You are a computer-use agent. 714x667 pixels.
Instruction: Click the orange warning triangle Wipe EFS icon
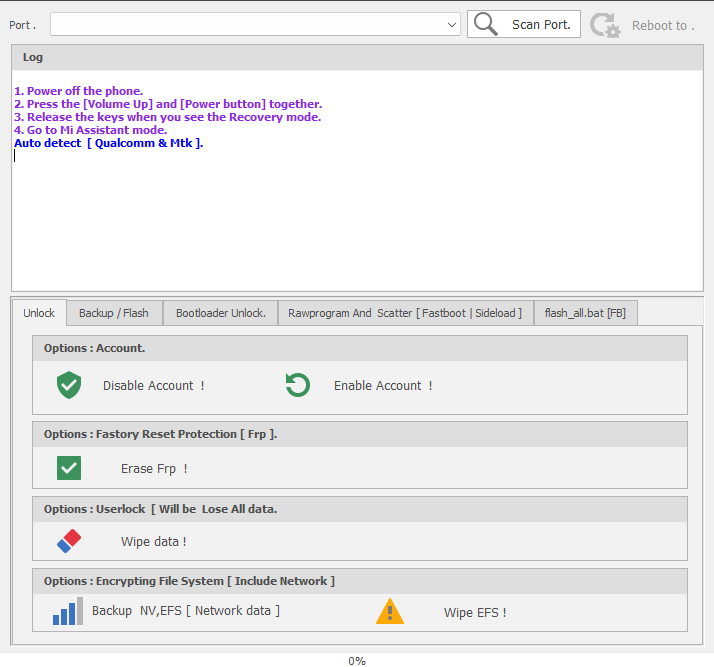tap(390, 611)
